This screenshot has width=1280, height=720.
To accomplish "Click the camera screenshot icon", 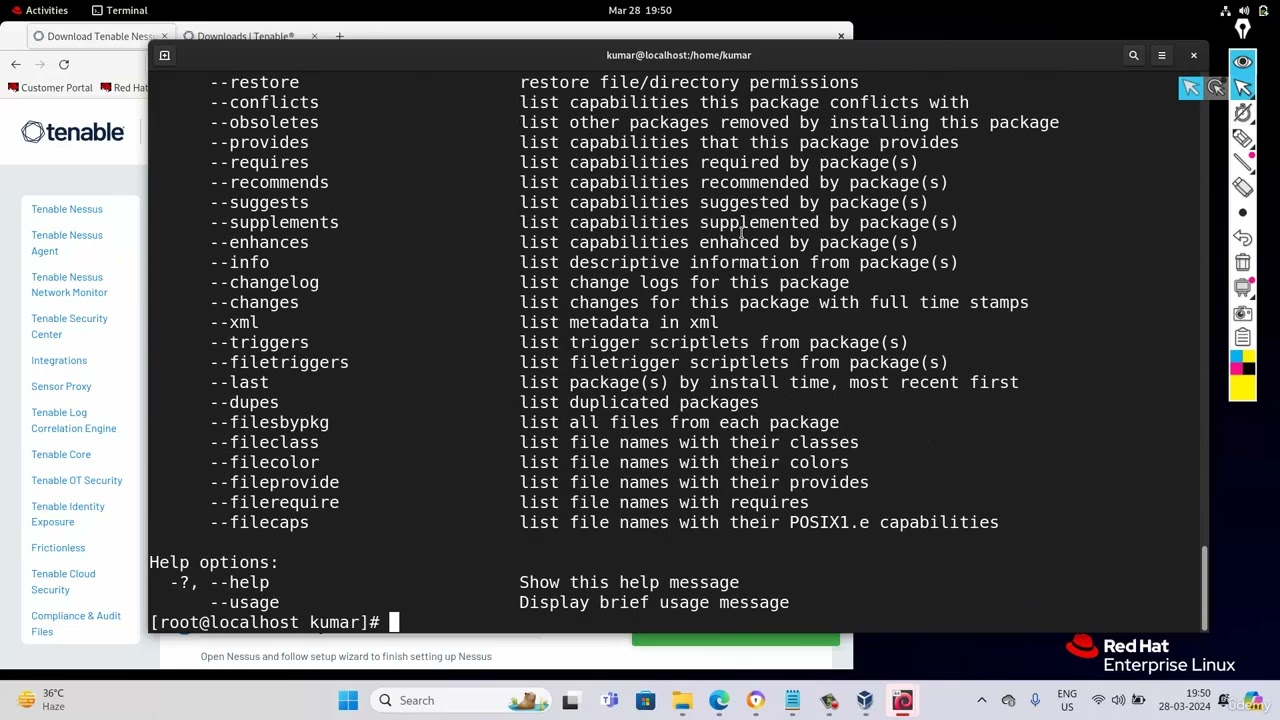I will tap(1242, 313).
